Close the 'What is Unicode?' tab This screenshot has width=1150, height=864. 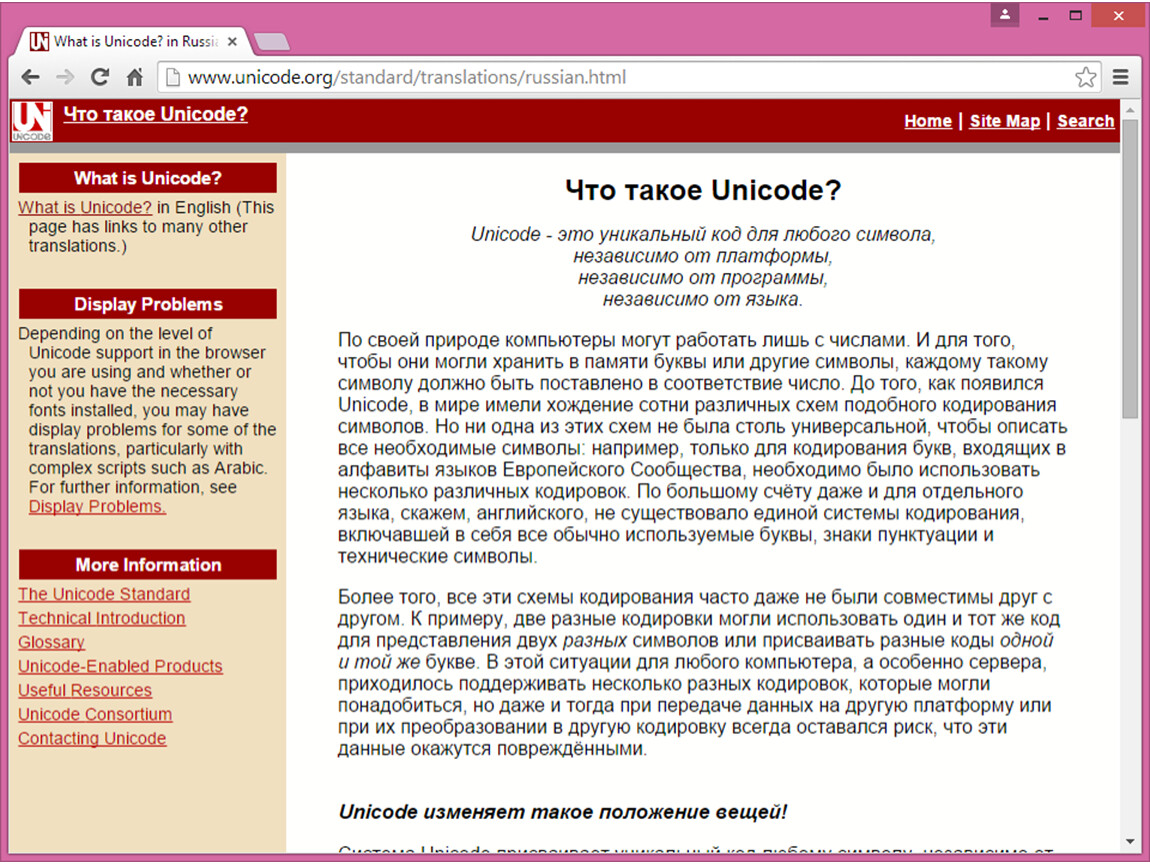click(x=233, y=42)
